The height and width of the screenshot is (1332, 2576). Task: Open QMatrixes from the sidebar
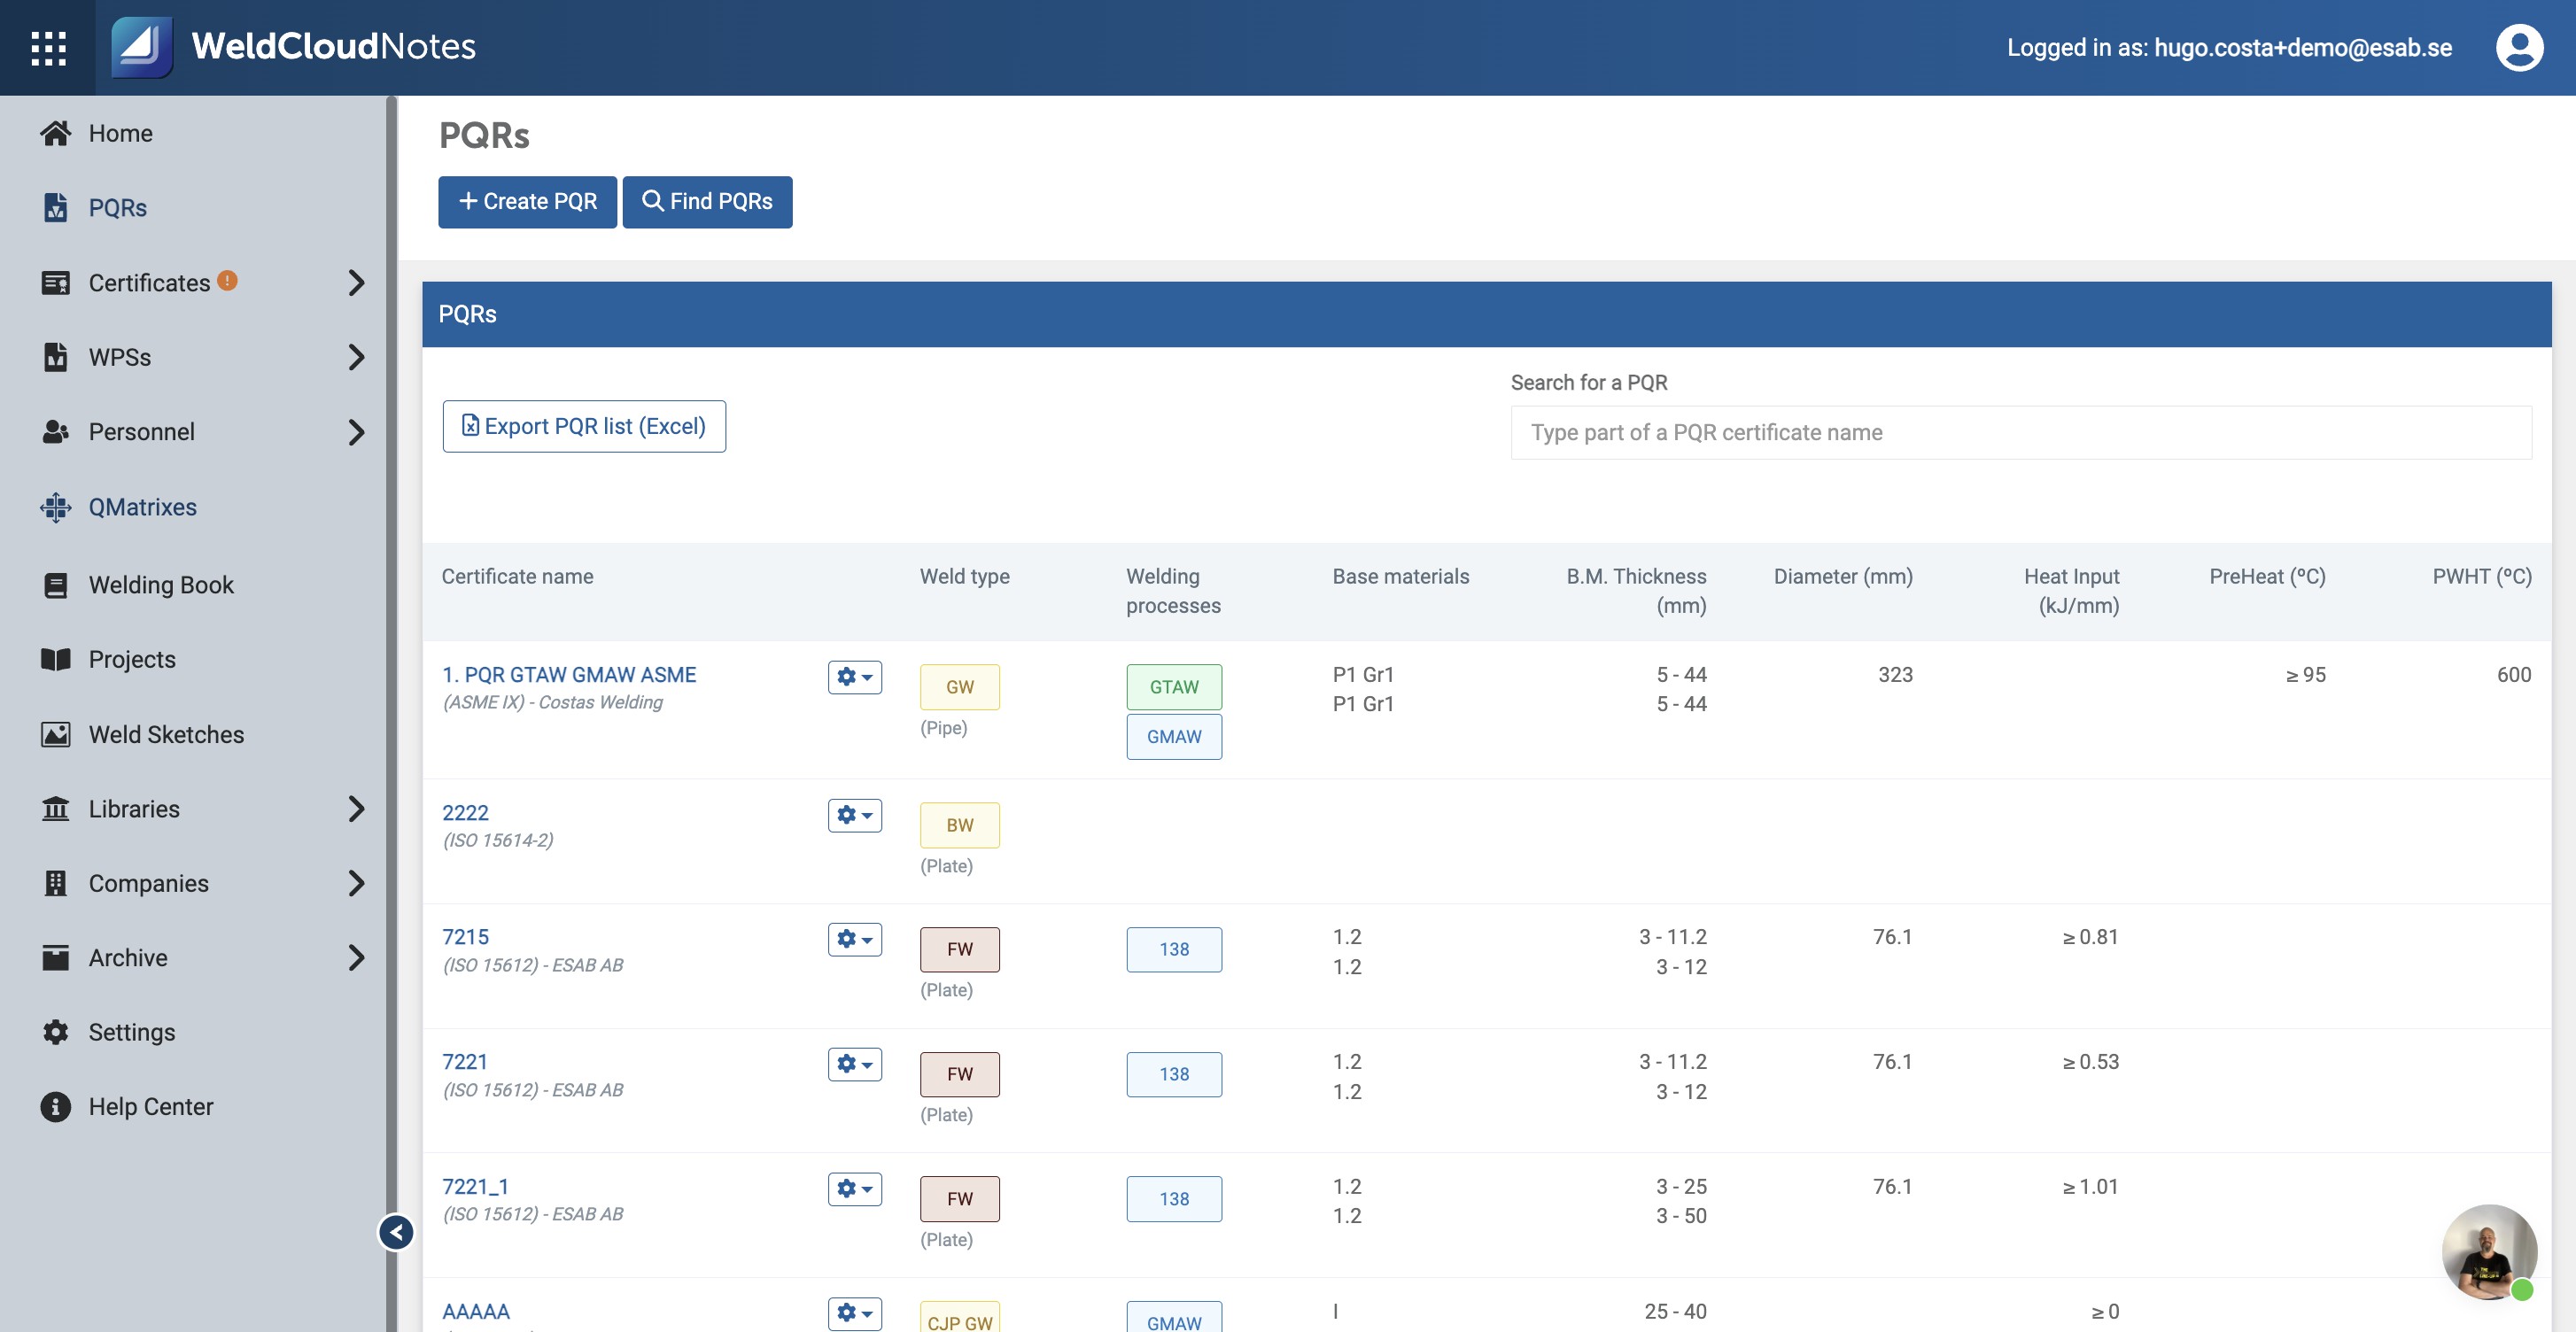[142, 507]
